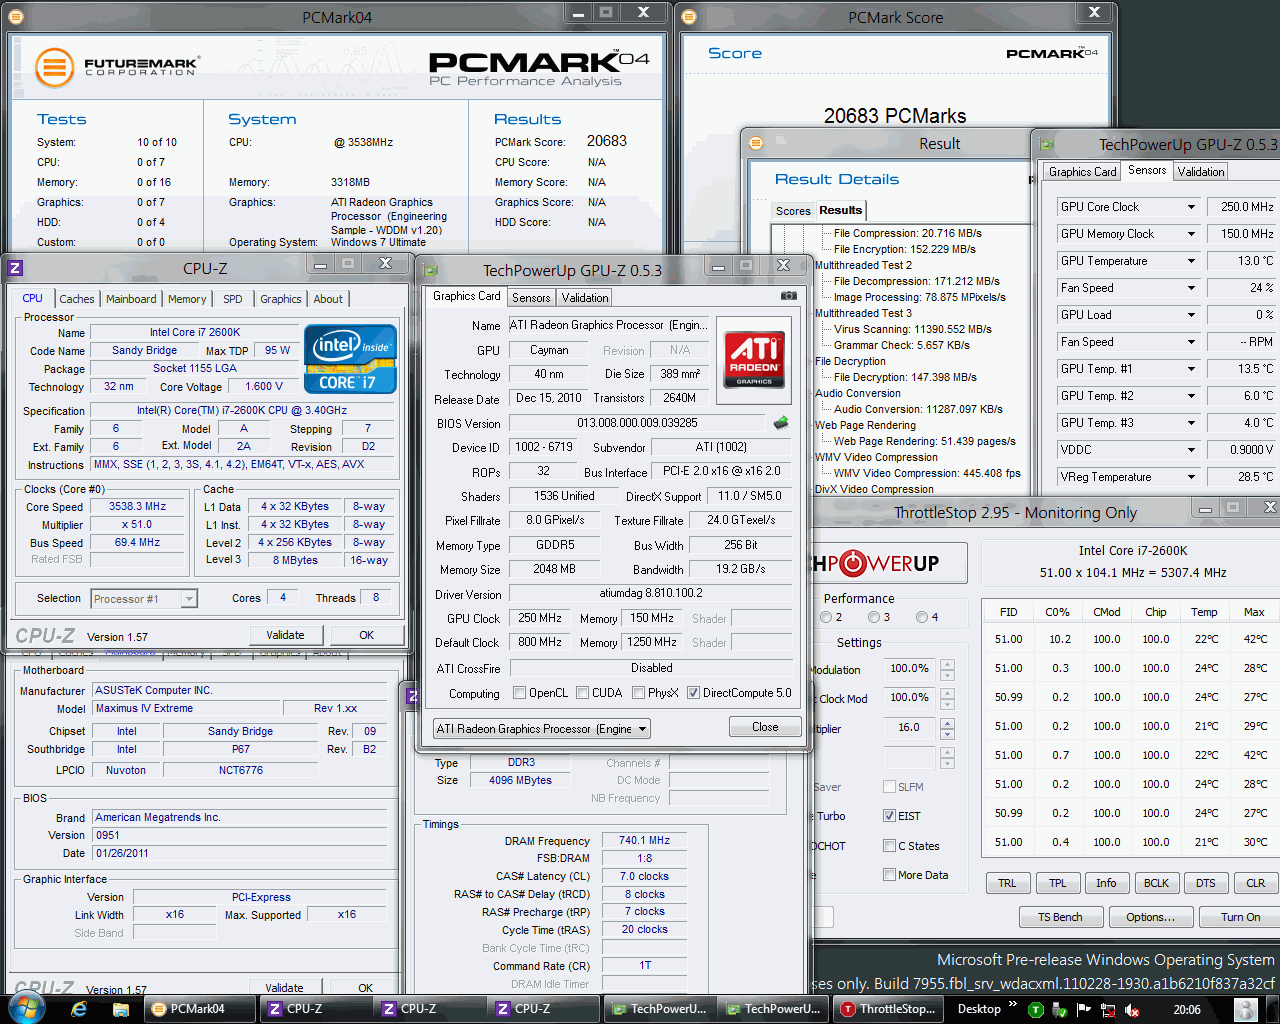Open the GPU Load sensor dropdown

(1191, 315)
